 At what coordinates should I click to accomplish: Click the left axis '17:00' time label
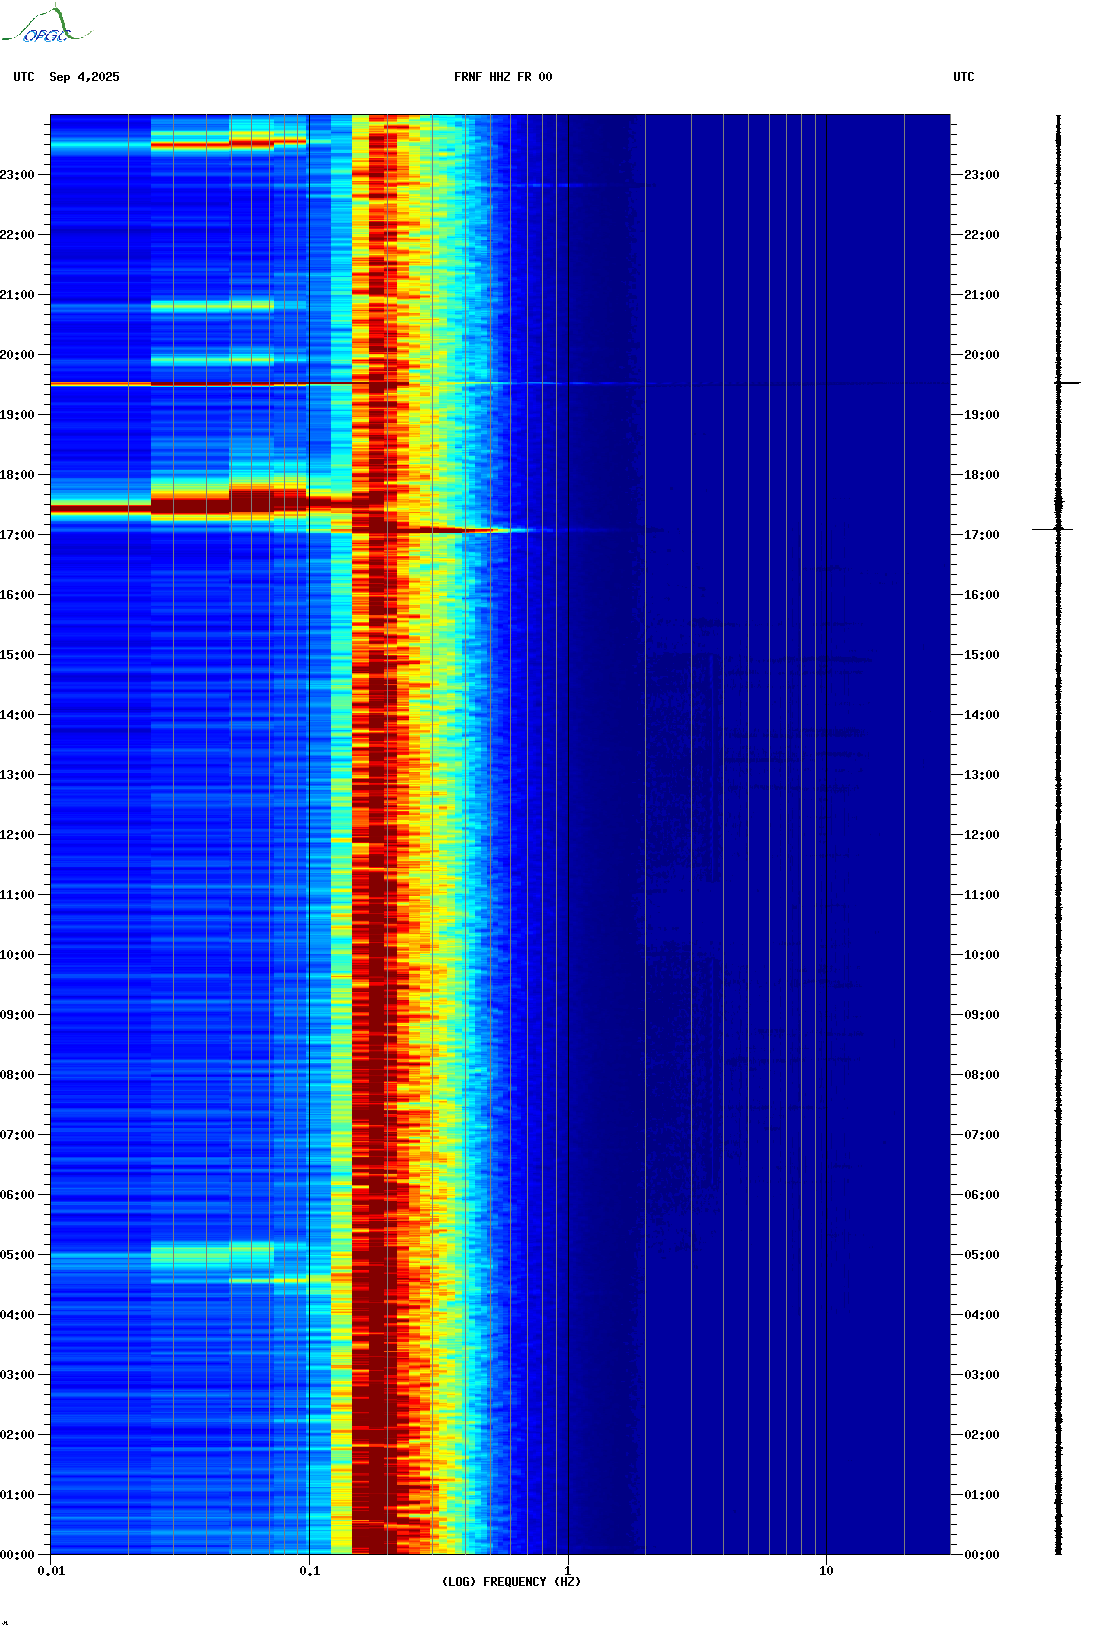click(17, 535)
